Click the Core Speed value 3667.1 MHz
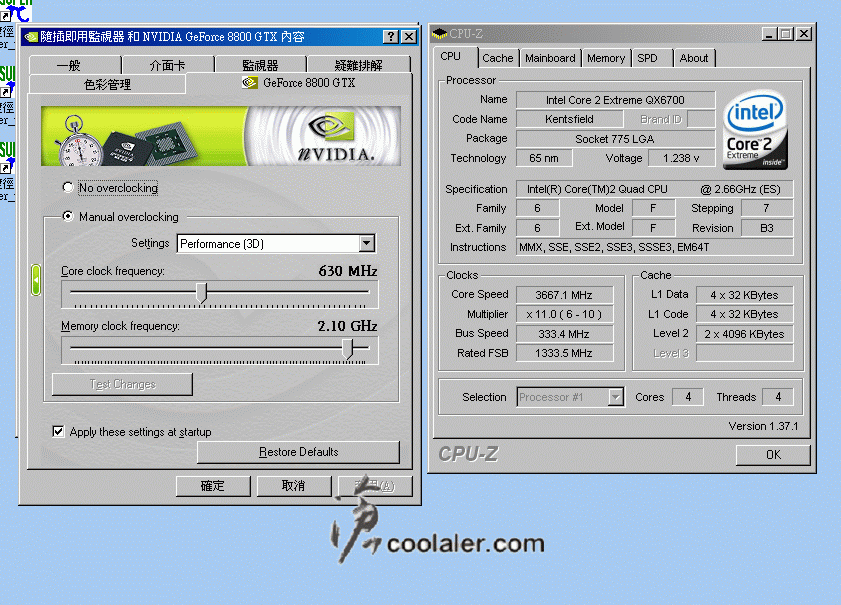Viewport: 841px width, 605px height. [x=564, y=295]
